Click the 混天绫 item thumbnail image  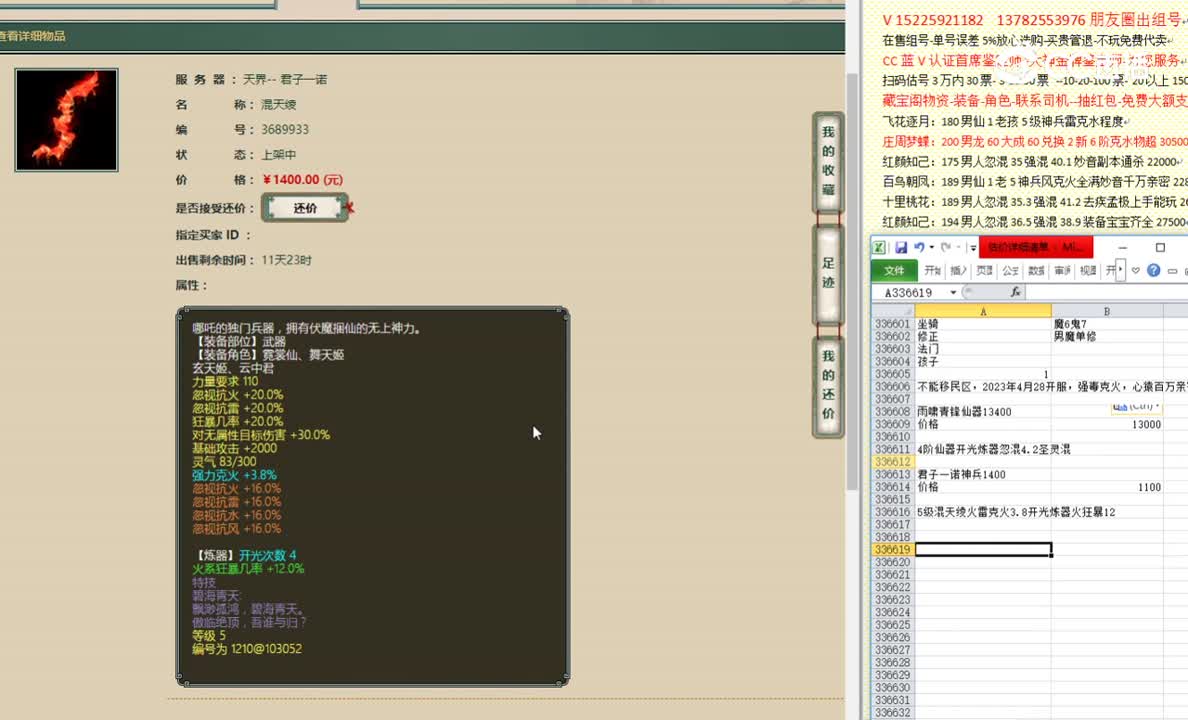tap(67, 120)
